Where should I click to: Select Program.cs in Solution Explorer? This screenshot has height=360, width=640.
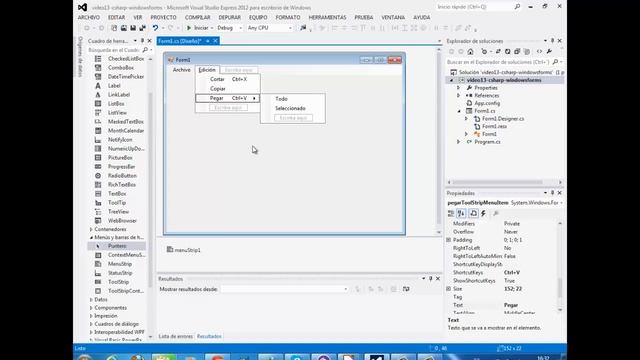coord(487,142)
